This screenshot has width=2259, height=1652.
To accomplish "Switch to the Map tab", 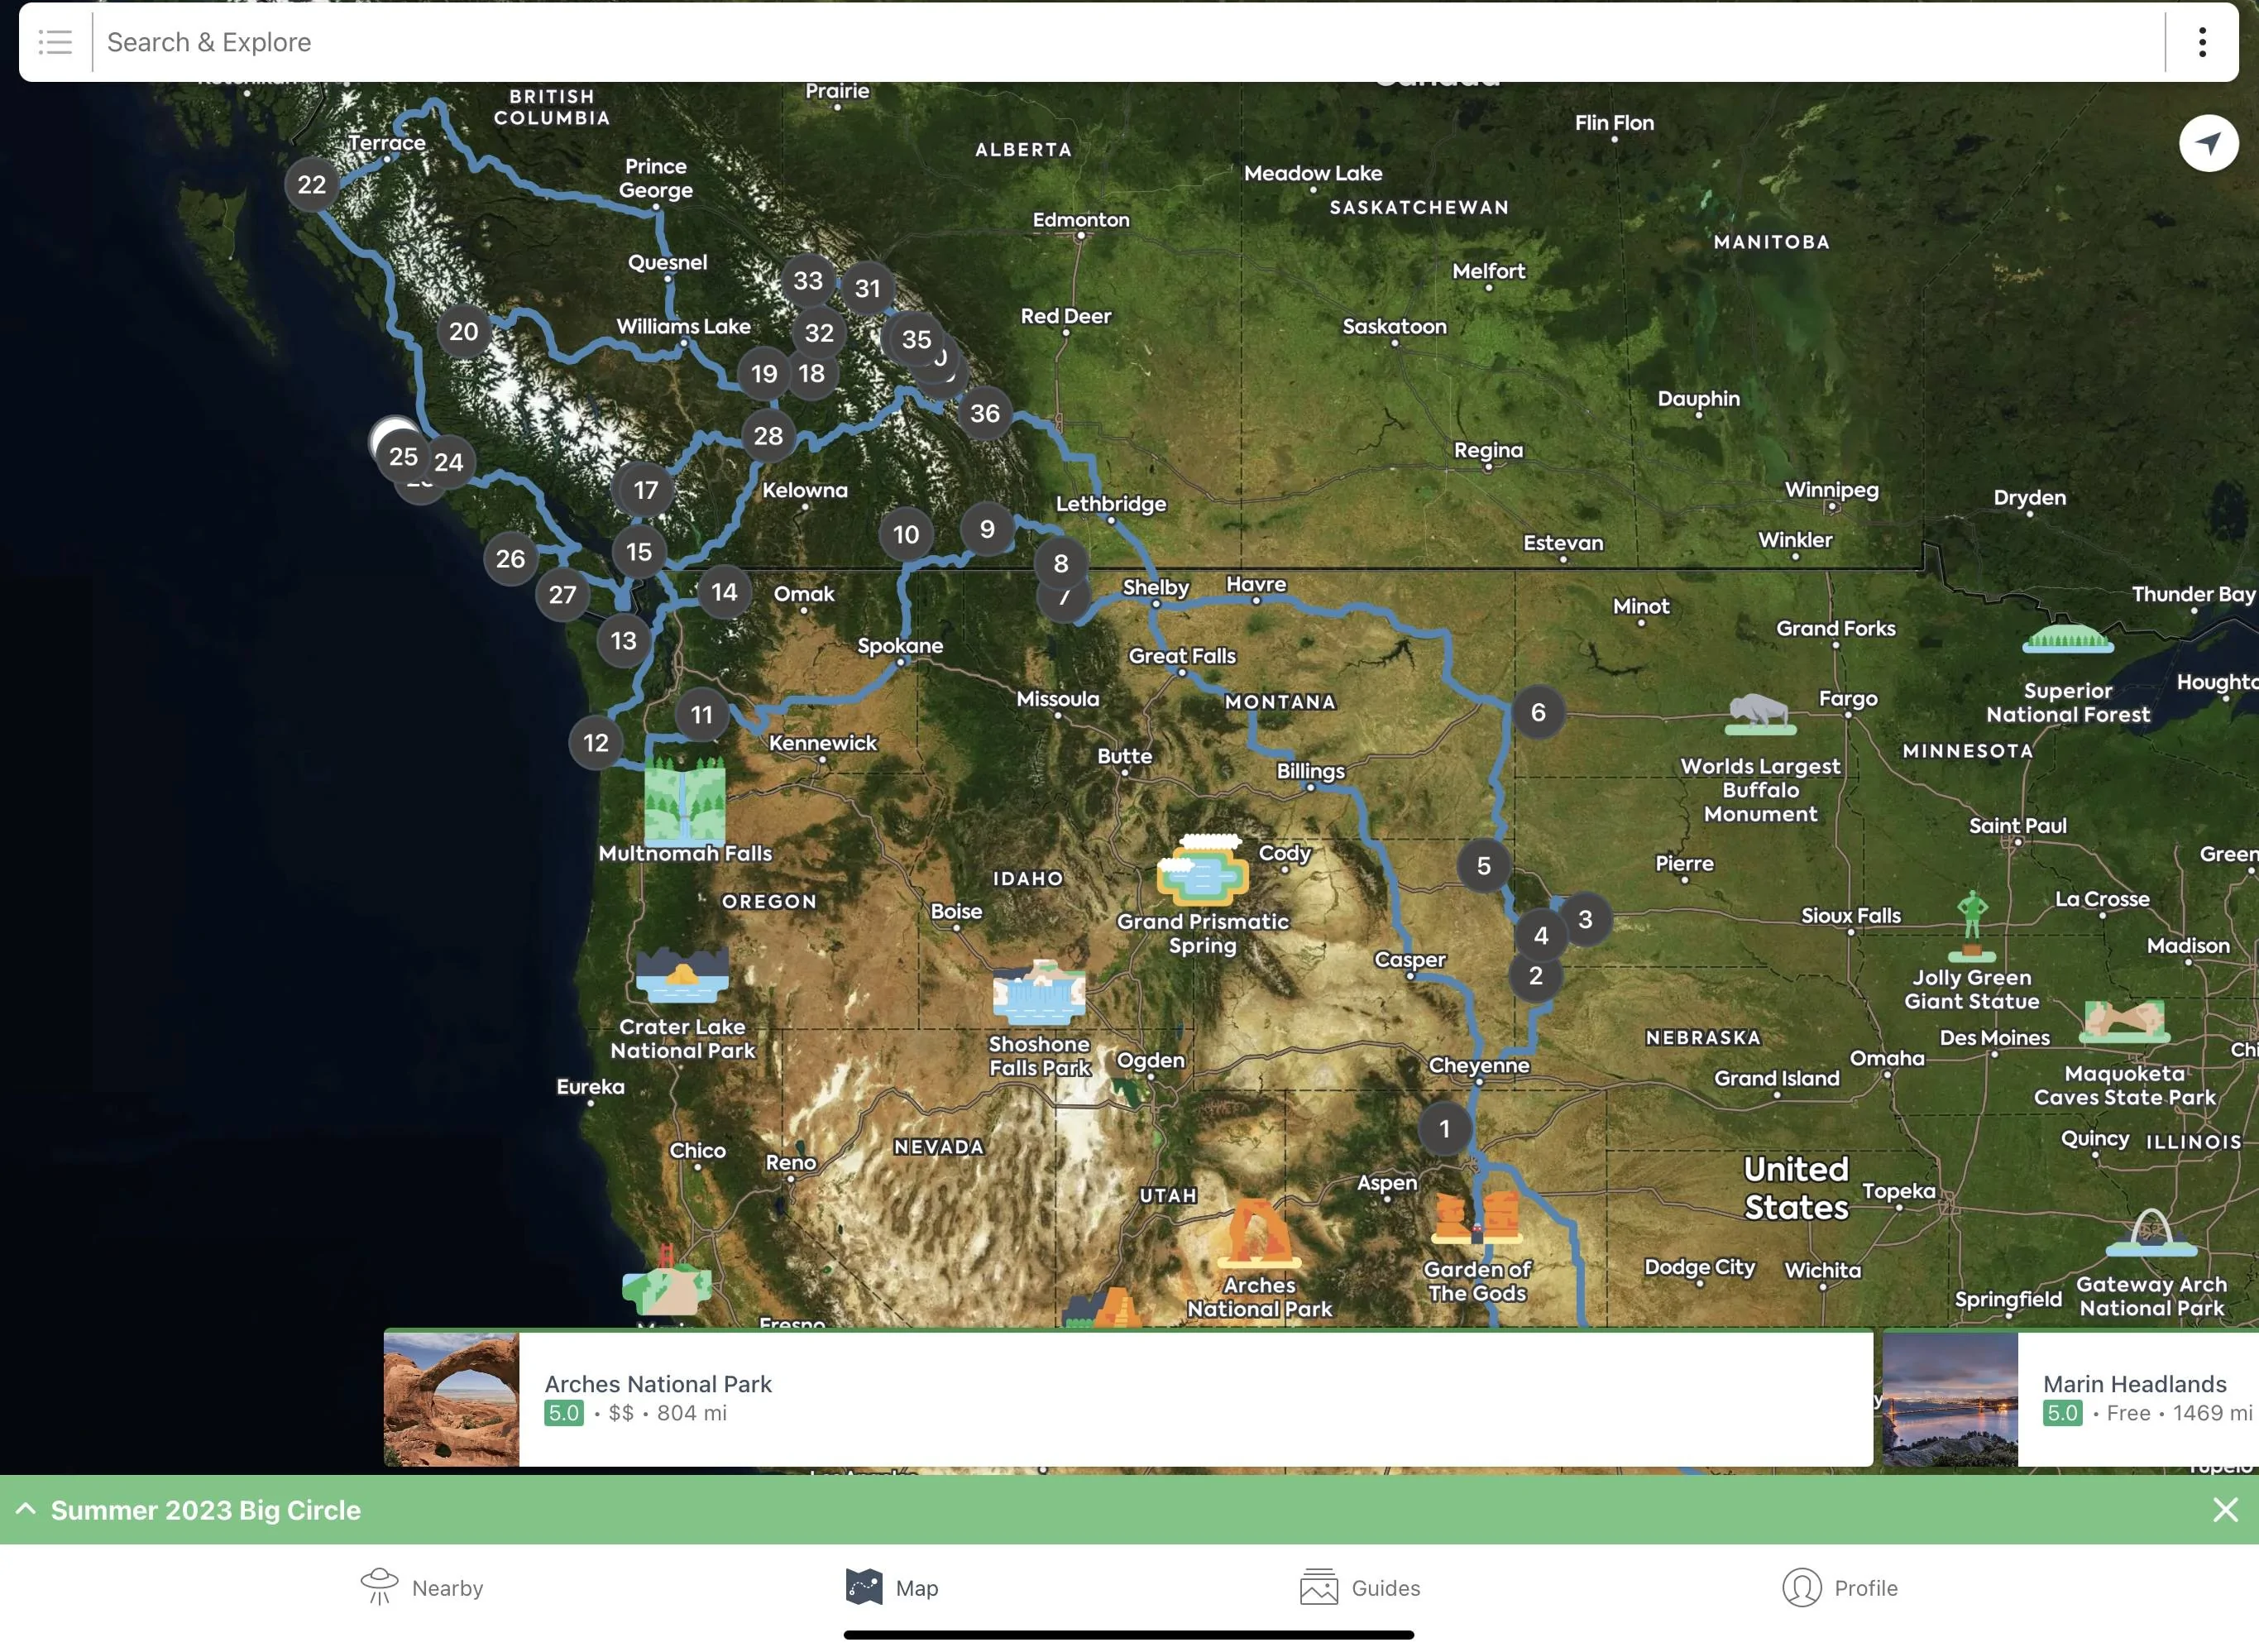I will (x=892, y=1588).
